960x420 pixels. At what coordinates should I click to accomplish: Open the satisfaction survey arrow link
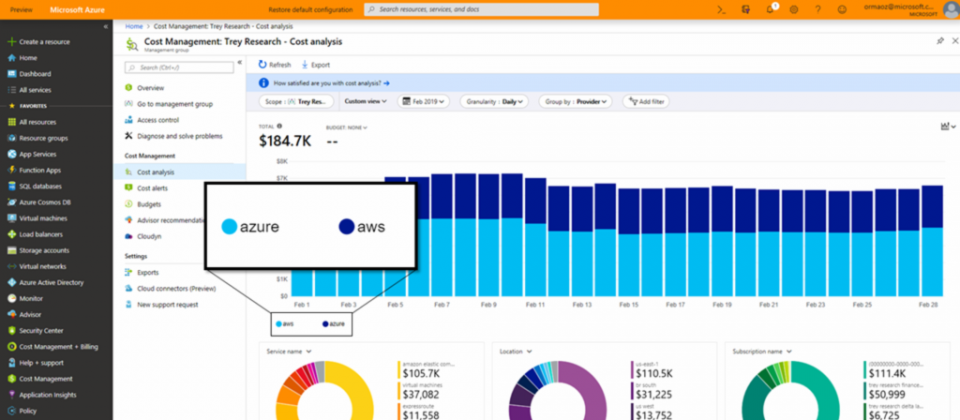coord(386,83)
